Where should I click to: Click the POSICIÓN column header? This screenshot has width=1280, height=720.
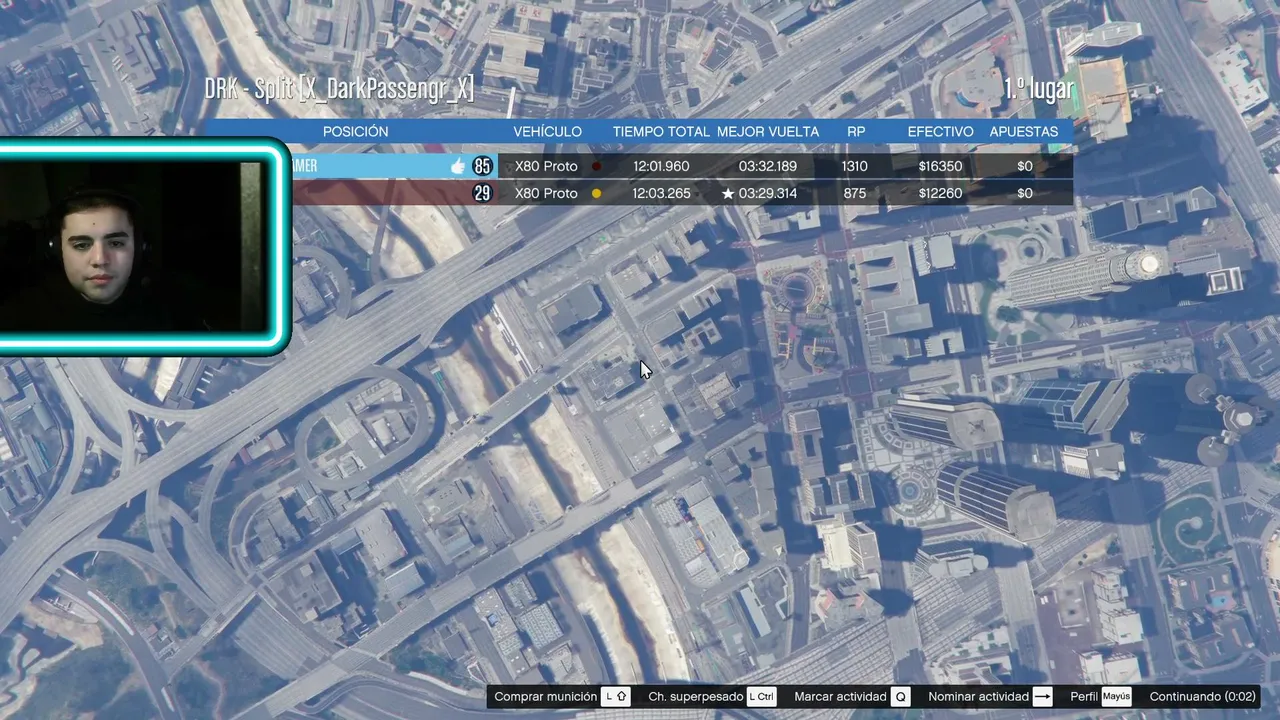(355, 131)
